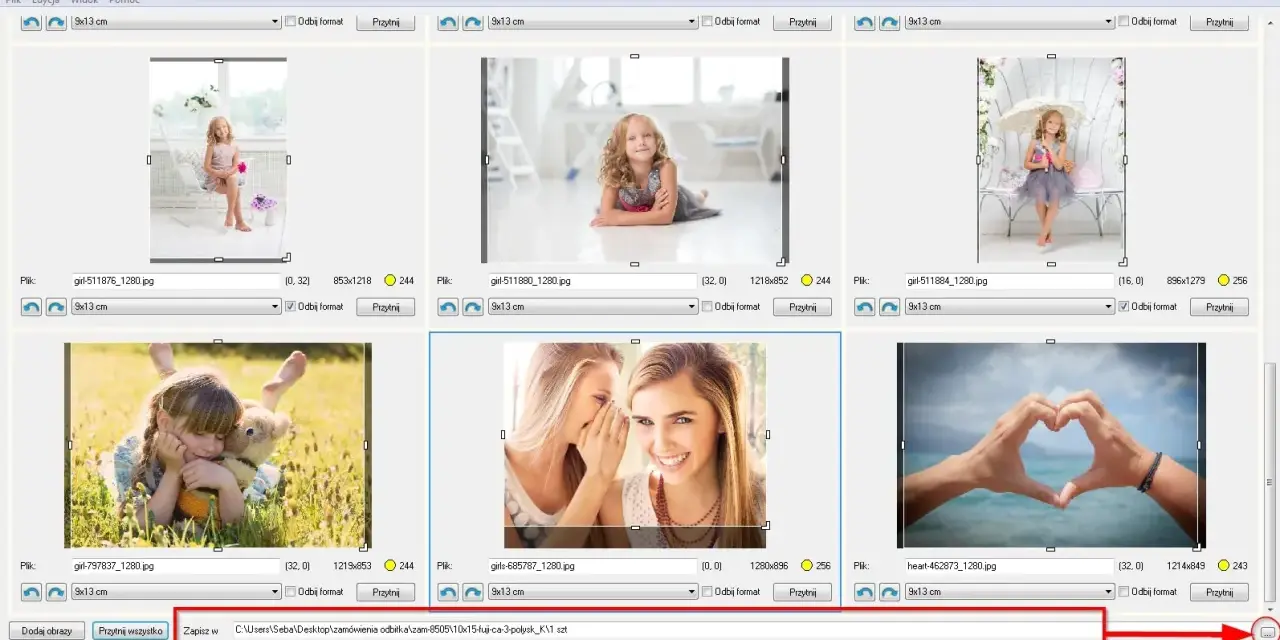Screen dimensions: 1280x640
Task: Click the girl-511884_1280.jpg filename field
Action: [x=1010, y=281]
